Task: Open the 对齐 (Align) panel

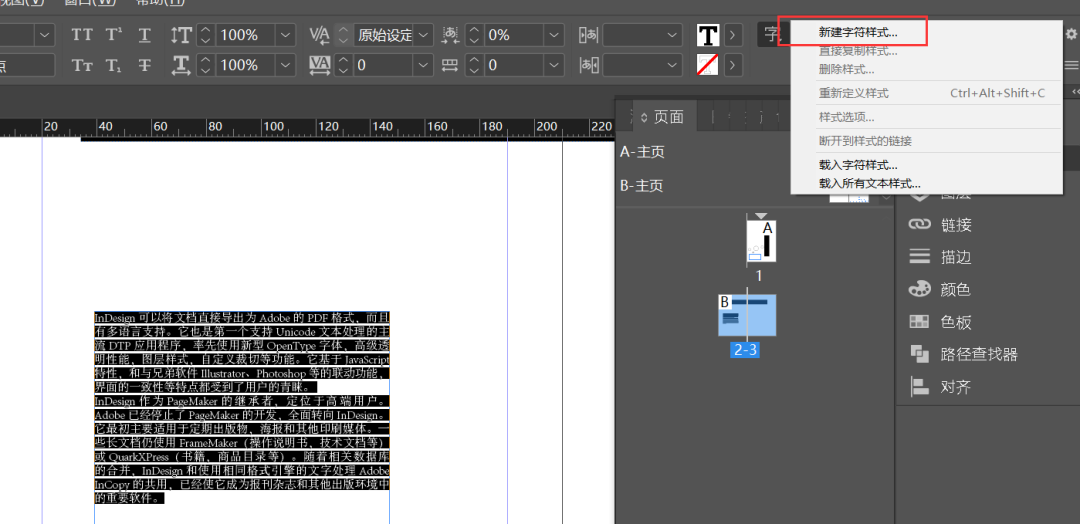Action: click(940, 387)
